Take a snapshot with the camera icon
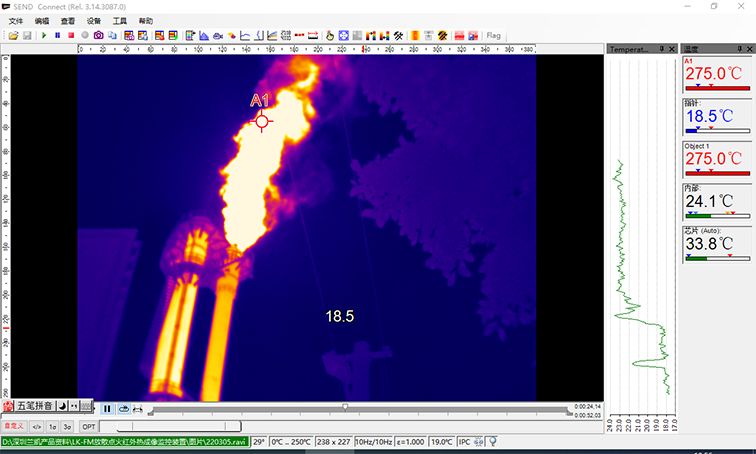This screenshot has height=454, width=756. tap(98, 36)
